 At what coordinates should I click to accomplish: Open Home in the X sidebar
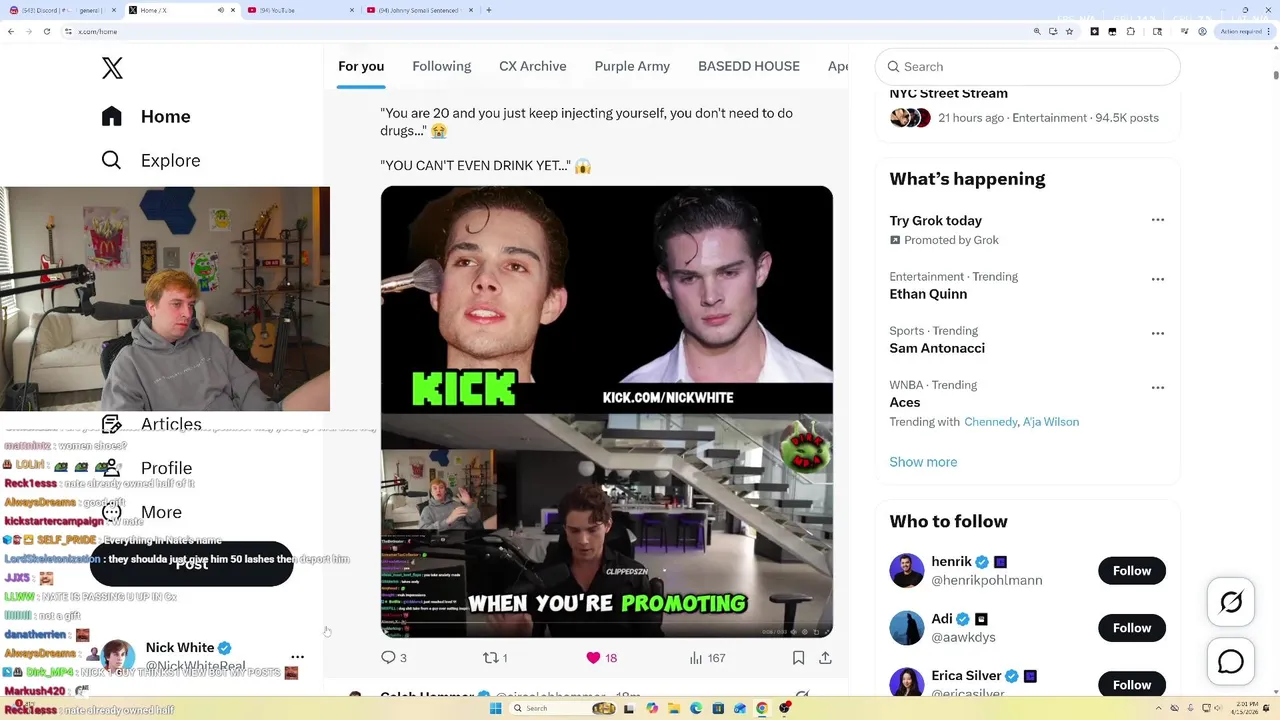(x=146, y=116)
